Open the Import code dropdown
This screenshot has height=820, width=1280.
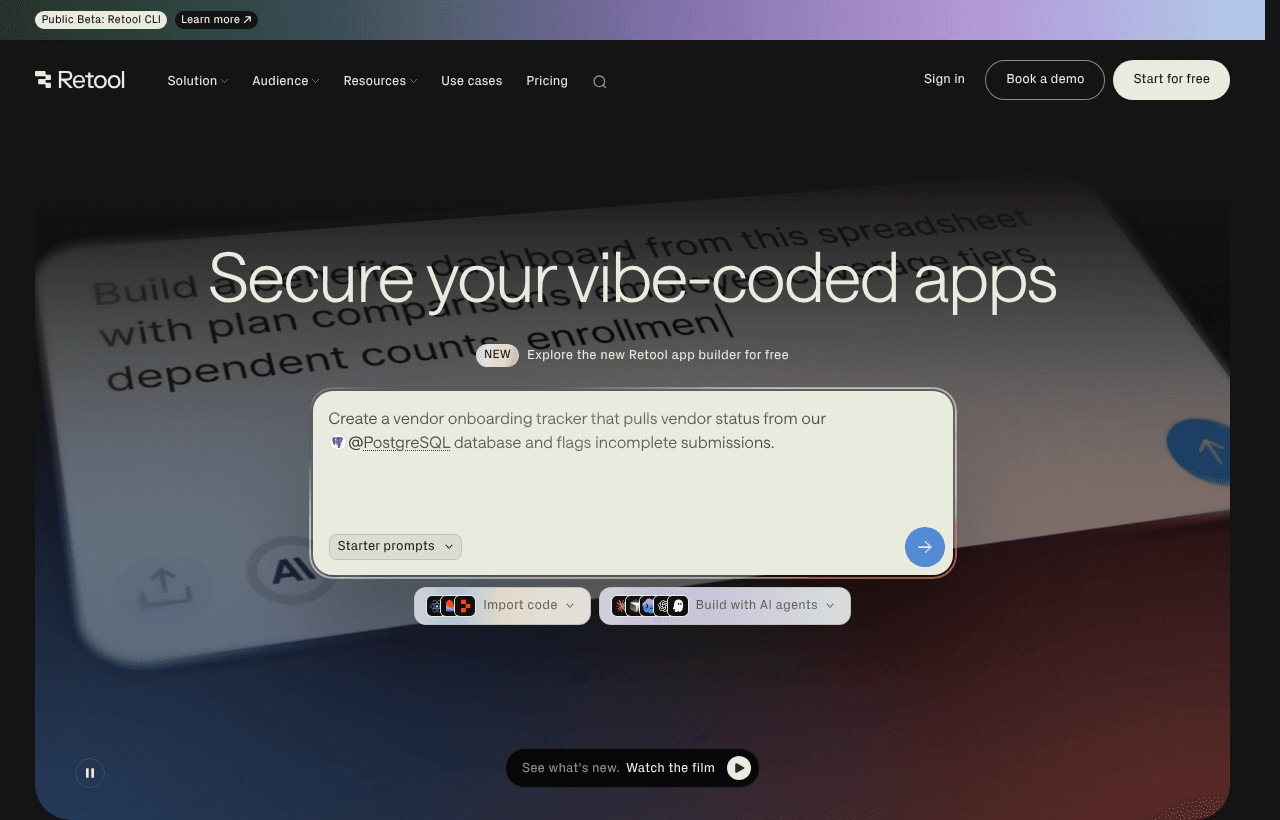[x=502, y=606]
